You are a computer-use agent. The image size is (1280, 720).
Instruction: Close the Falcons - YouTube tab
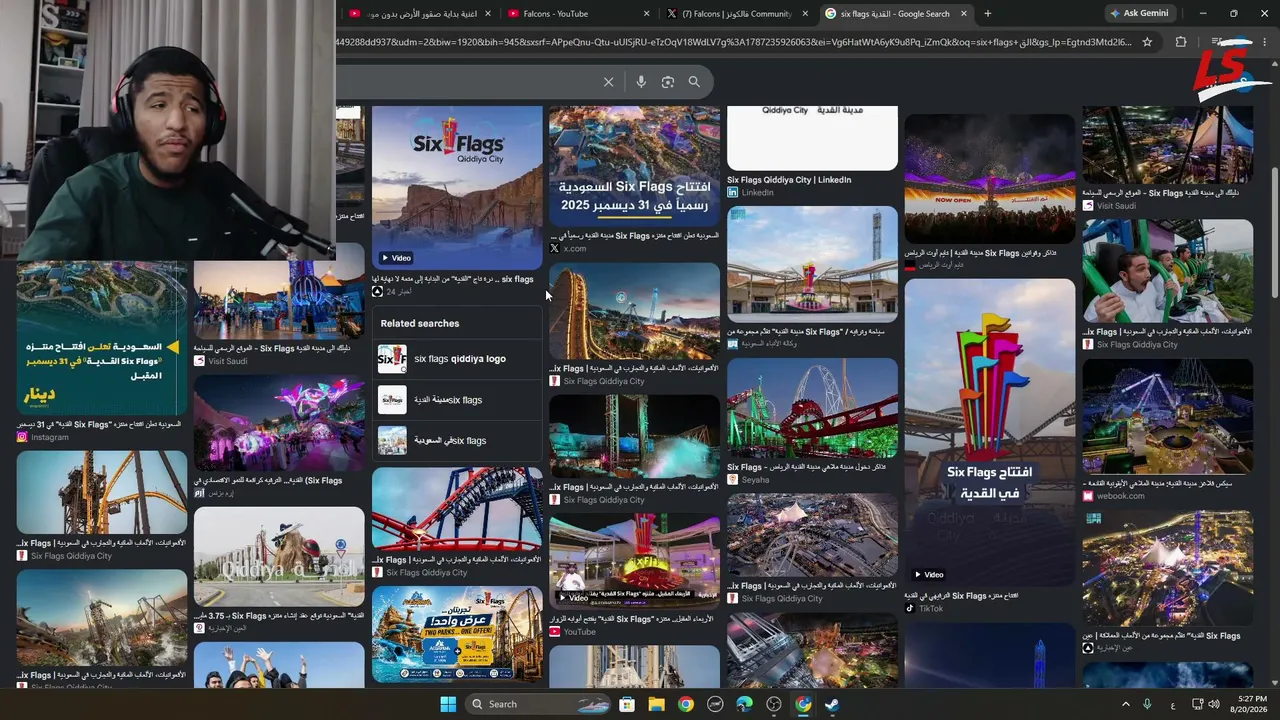pos(646,14)
